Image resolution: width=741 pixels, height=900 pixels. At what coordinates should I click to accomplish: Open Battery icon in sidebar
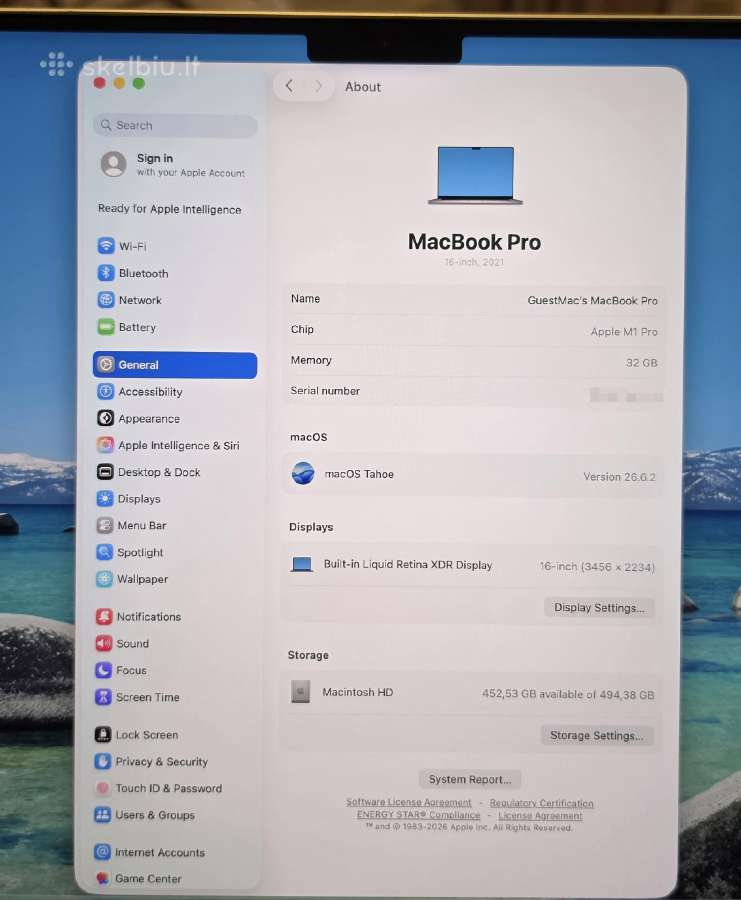pos(106,327)
